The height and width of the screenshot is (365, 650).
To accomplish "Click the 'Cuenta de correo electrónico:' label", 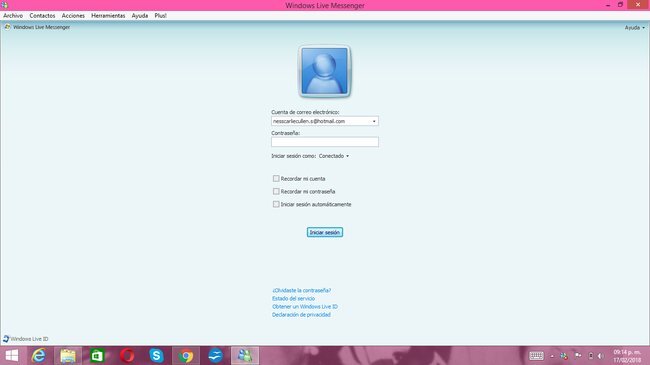I will [x=305, y=112].
